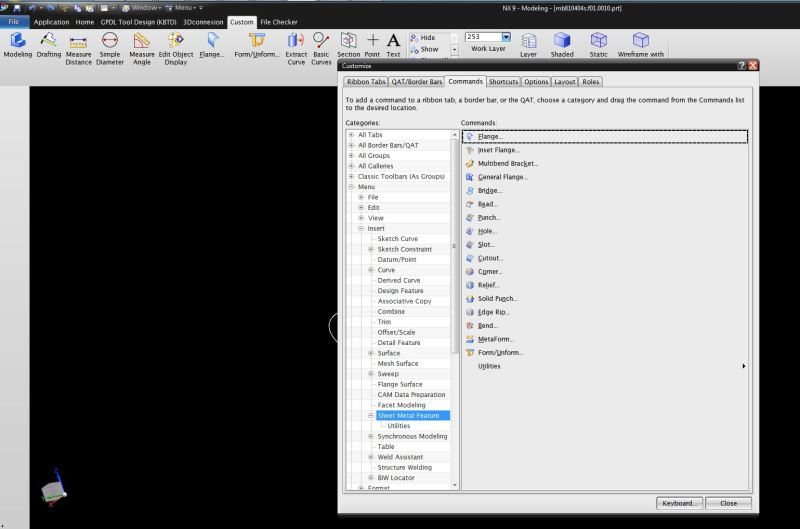Click Form/Unform ribbon icon
Viewport: 800px width, 529px height.
pyautogui.click(x=257, y=45)
